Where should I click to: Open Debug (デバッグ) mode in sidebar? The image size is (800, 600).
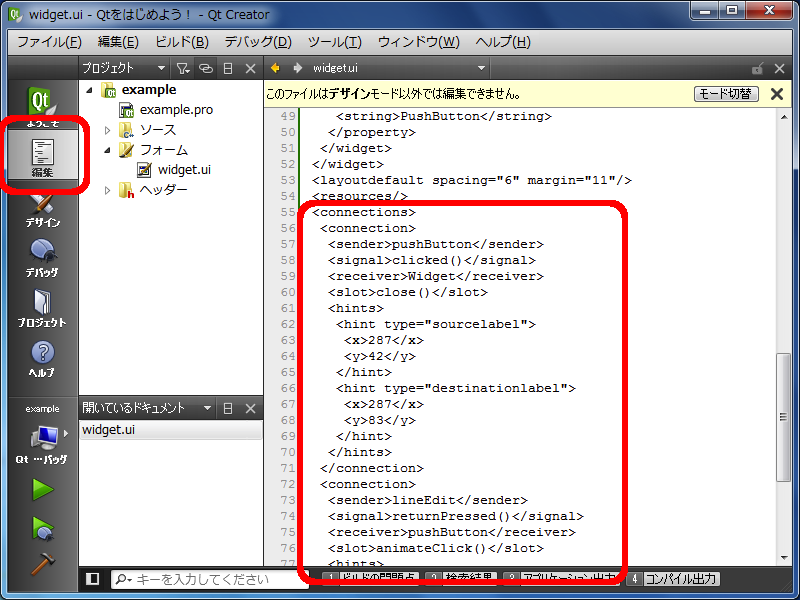tap(42, 258)
